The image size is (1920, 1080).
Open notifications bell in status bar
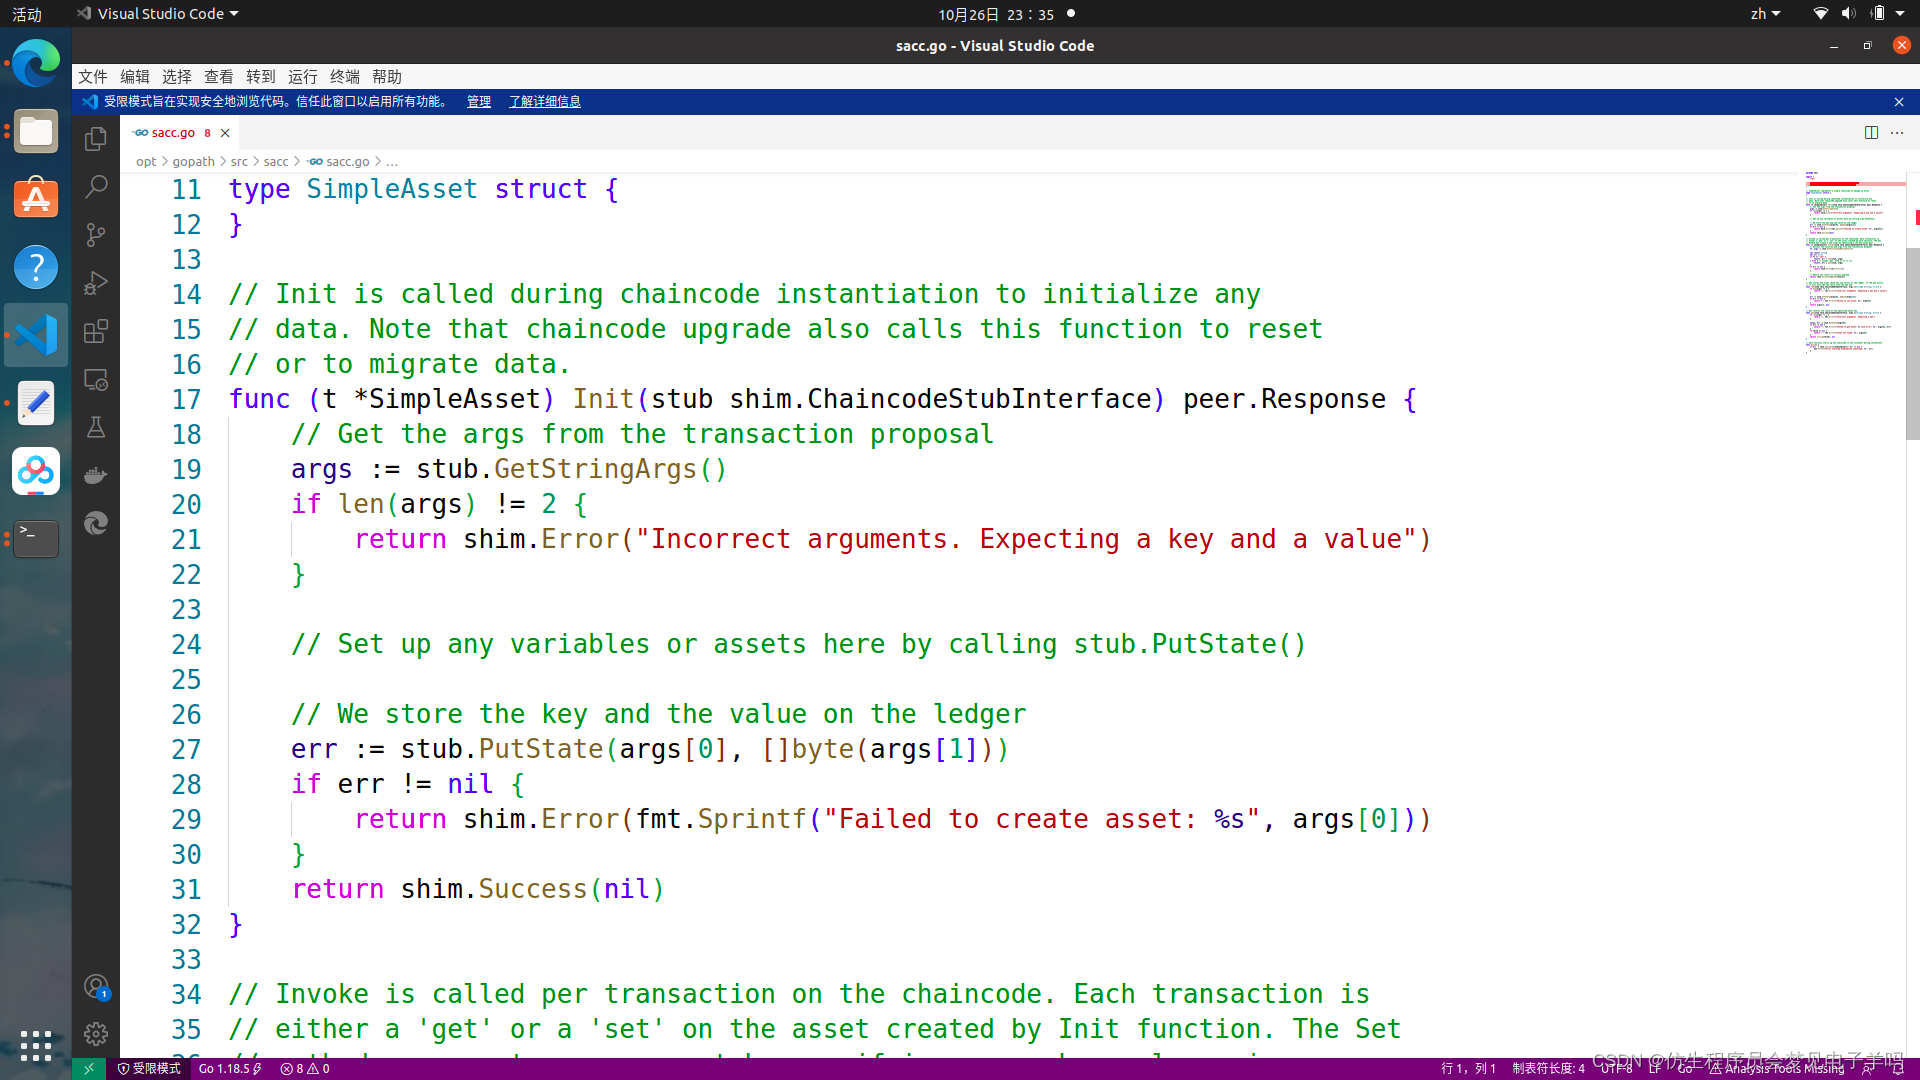tap(1898, 1068)
